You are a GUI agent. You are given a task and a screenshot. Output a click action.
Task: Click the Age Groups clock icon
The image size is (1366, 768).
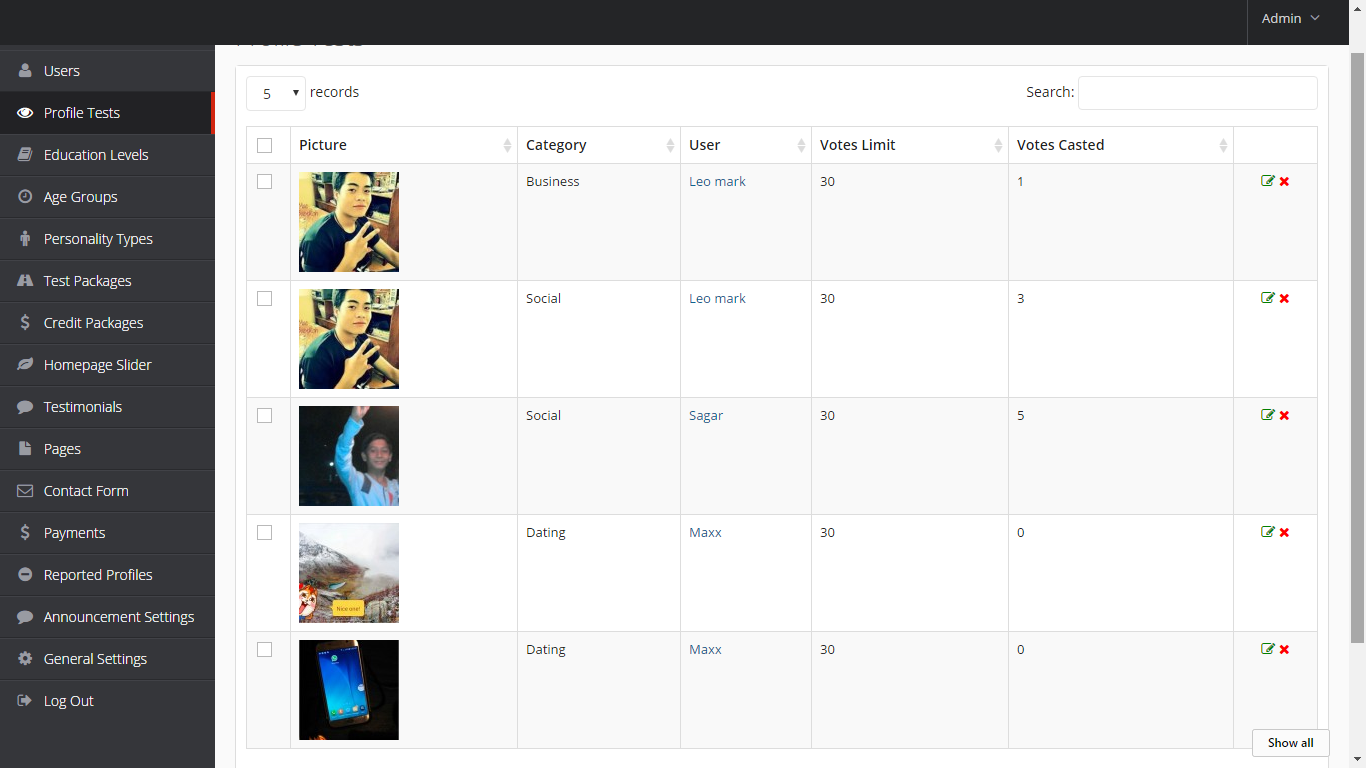[25, 197]
